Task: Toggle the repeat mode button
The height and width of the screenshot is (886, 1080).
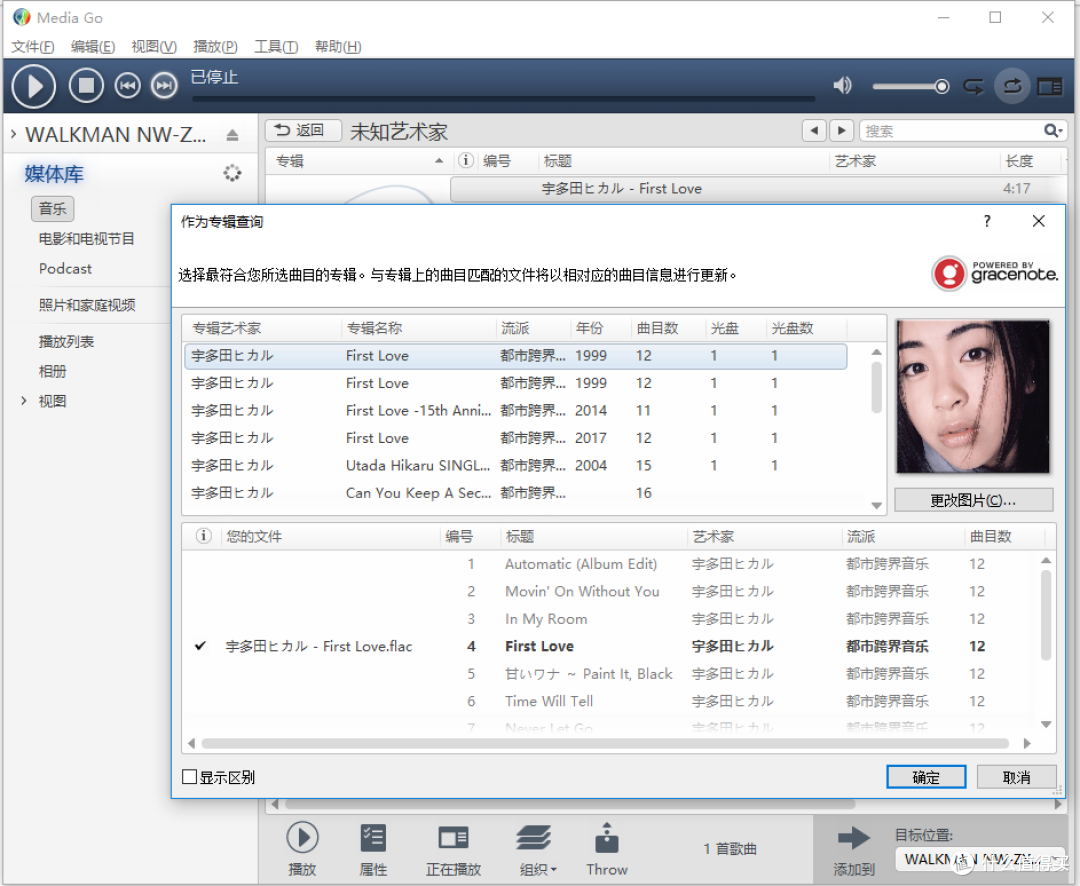Action: [x=1012, y=86]
